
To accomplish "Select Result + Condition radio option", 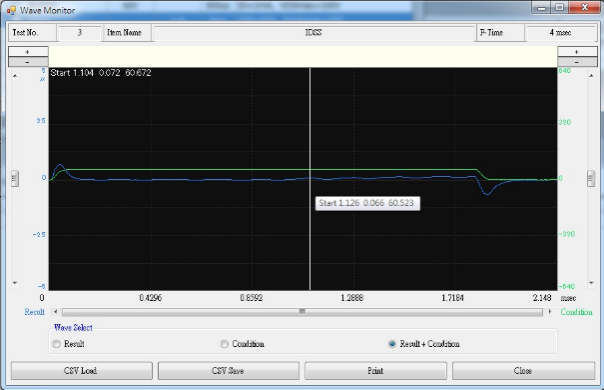I will click(x=392, y=344).
